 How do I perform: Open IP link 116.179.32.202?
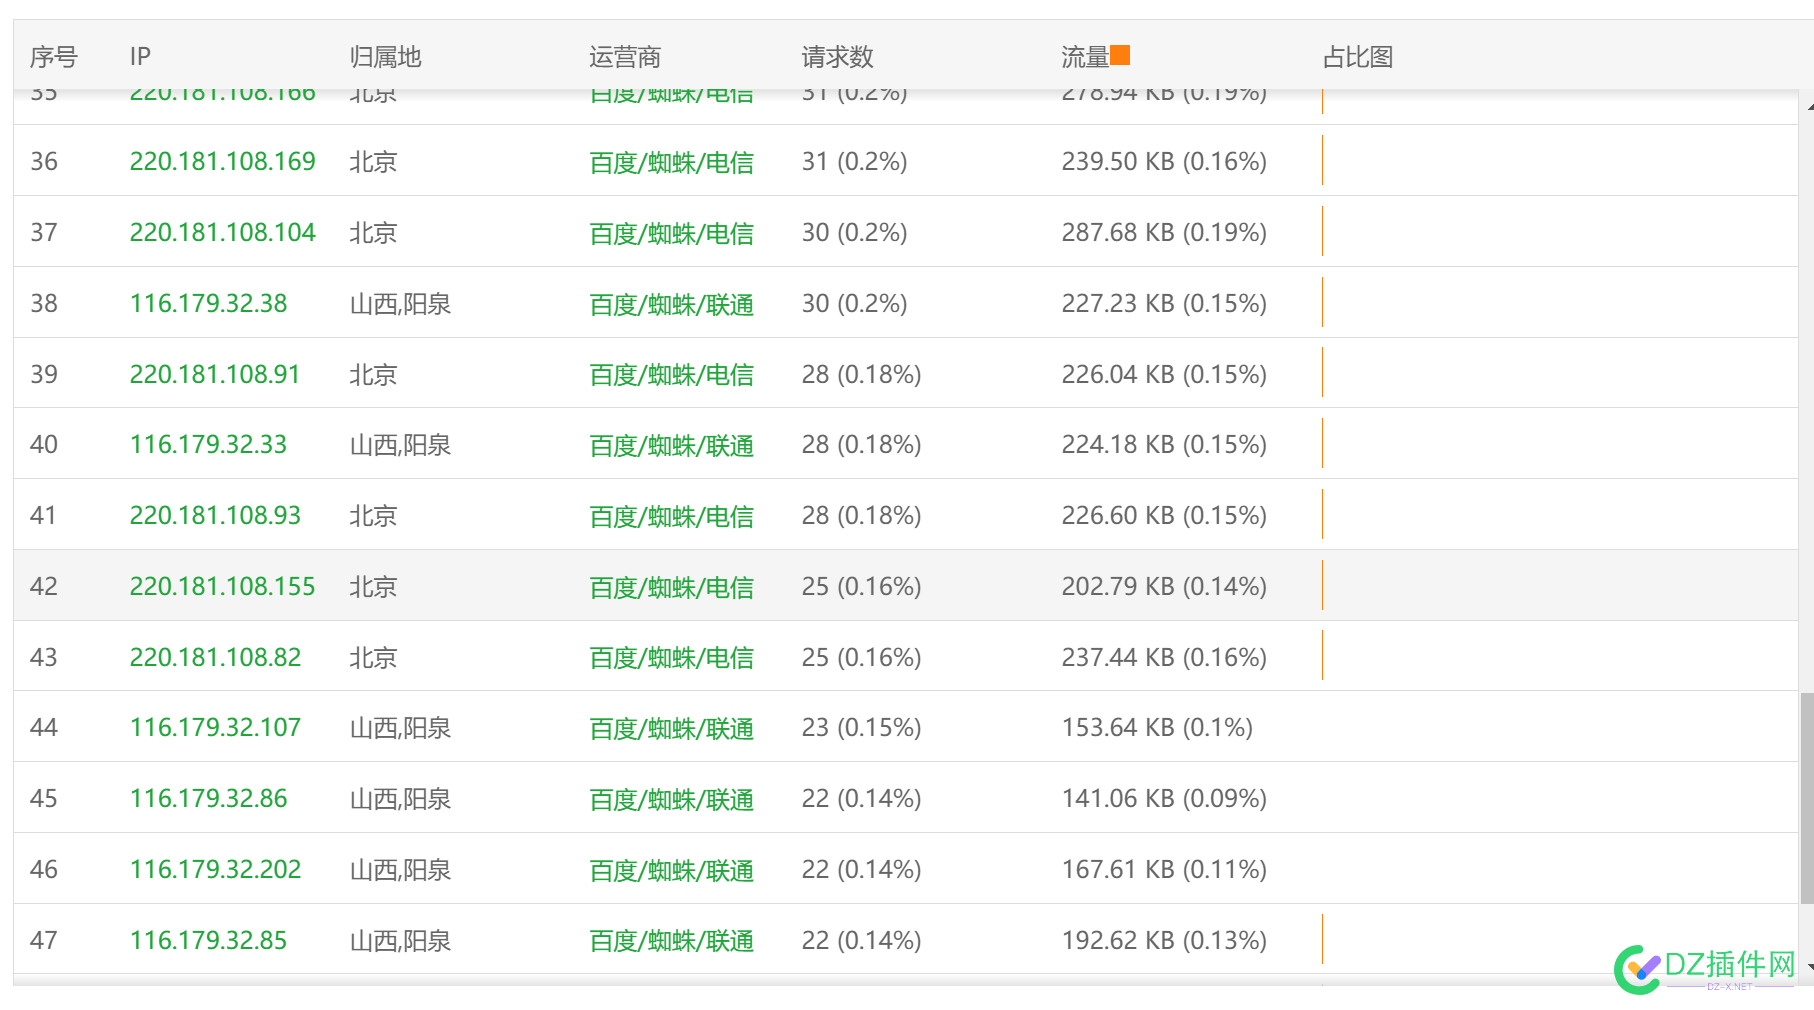click(x=215, y=869)
